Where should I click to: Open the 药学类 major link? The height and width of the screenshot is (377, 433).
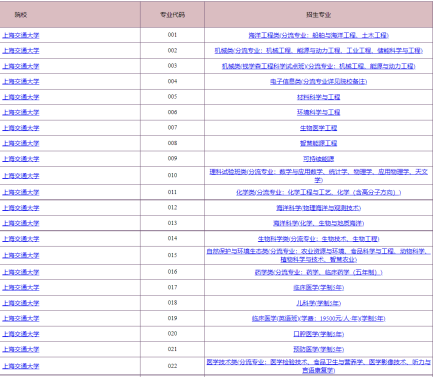[318, 272]
